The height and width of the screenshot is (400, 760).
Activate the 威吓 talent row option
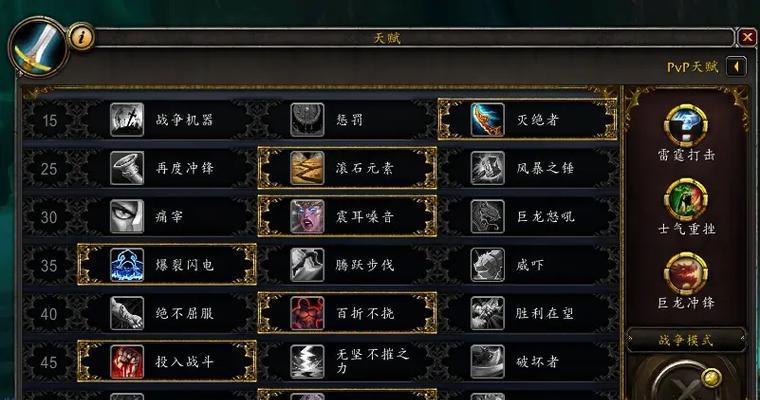(x=527, y=265)
